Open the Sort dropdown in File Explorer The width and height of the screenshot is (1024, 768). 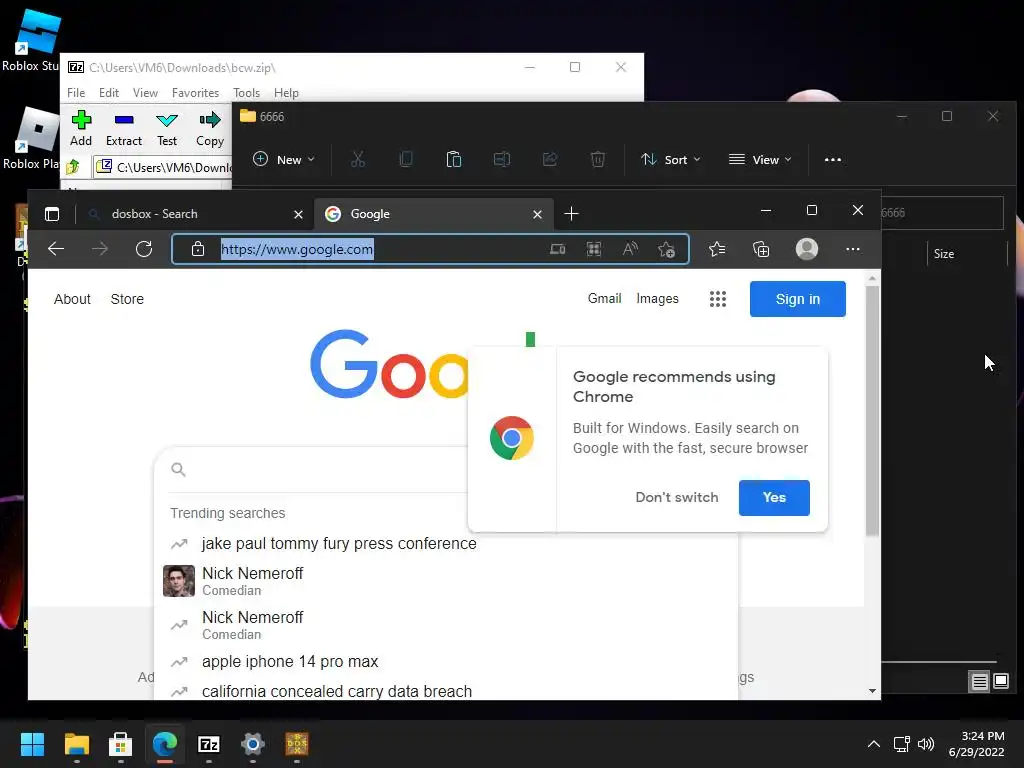coord(670,159)
